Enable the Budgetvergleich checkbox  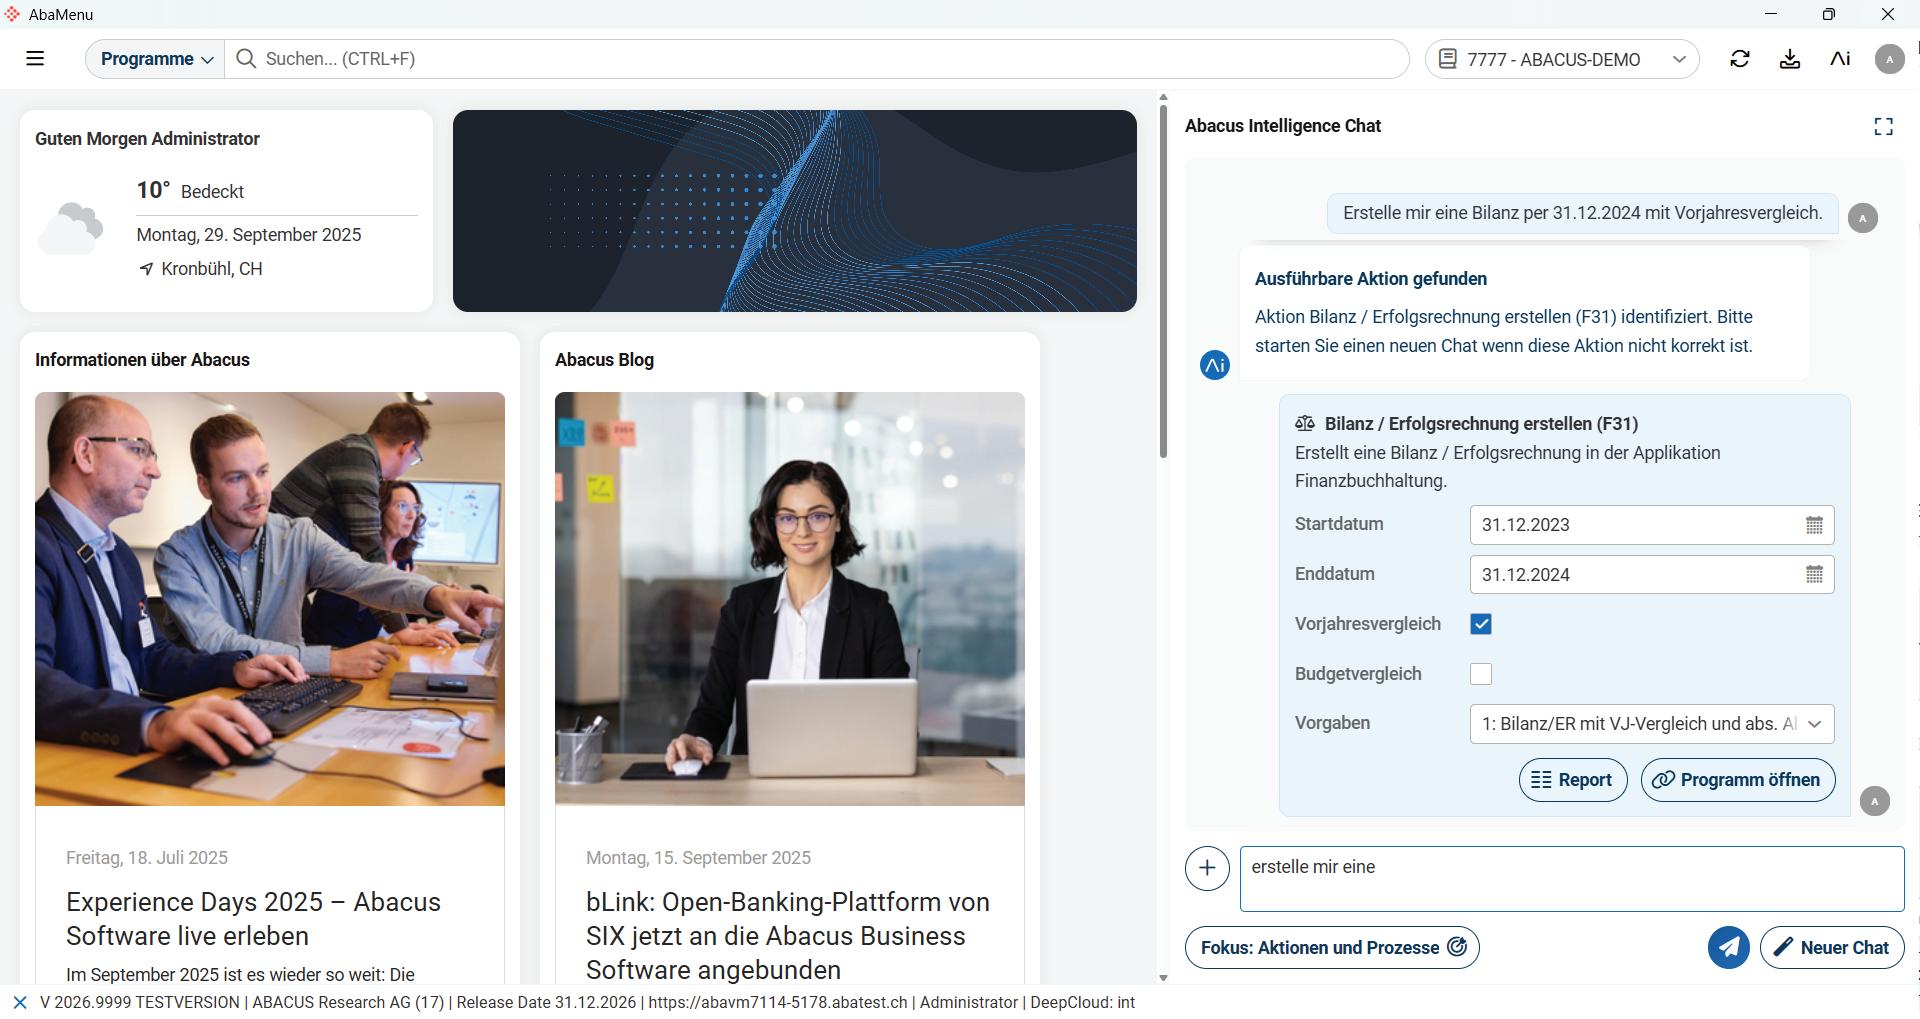tap(1481, 674)
